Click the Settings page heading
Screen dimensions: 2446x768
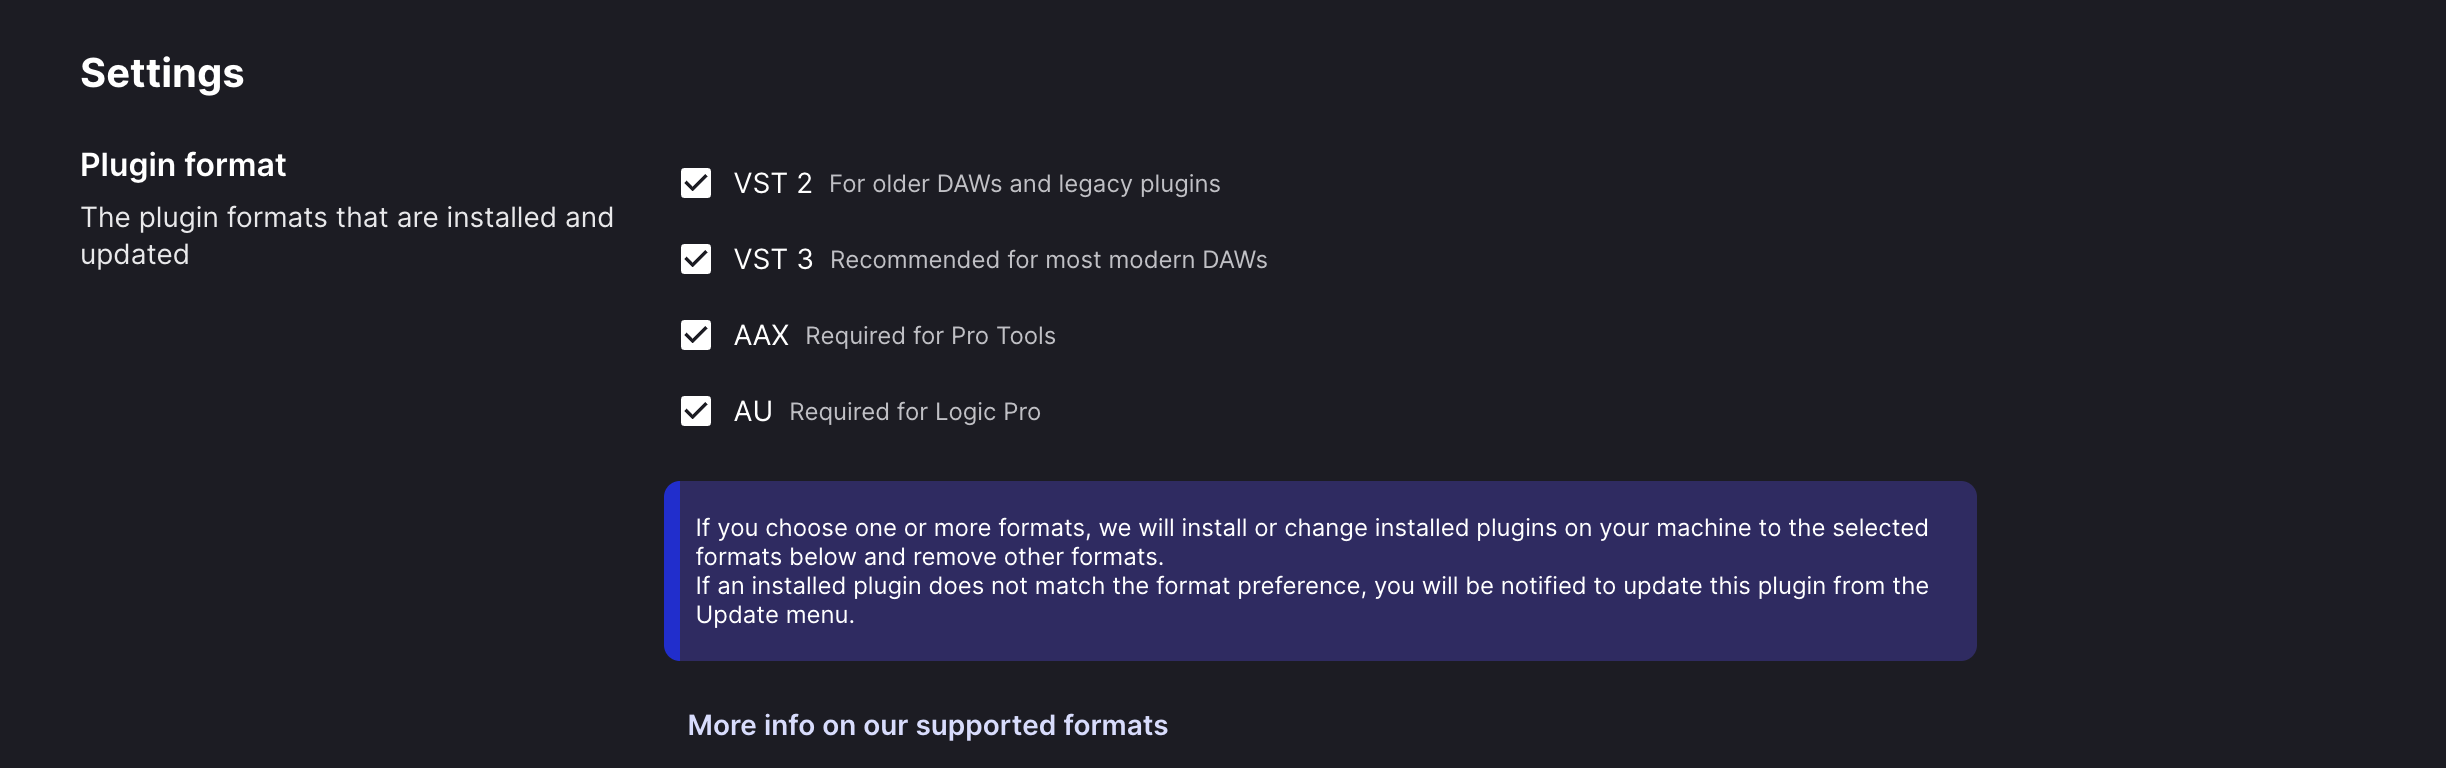coord(162,73)
